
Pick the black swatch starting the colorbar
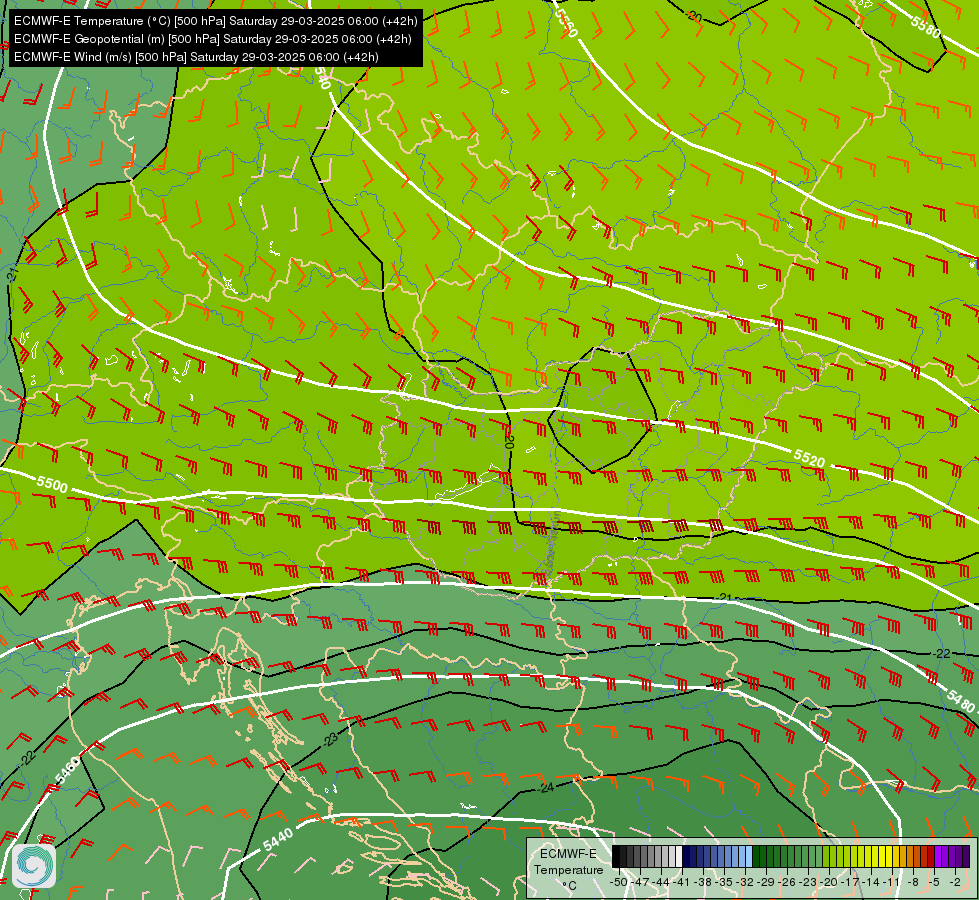[x=616, y=856]
